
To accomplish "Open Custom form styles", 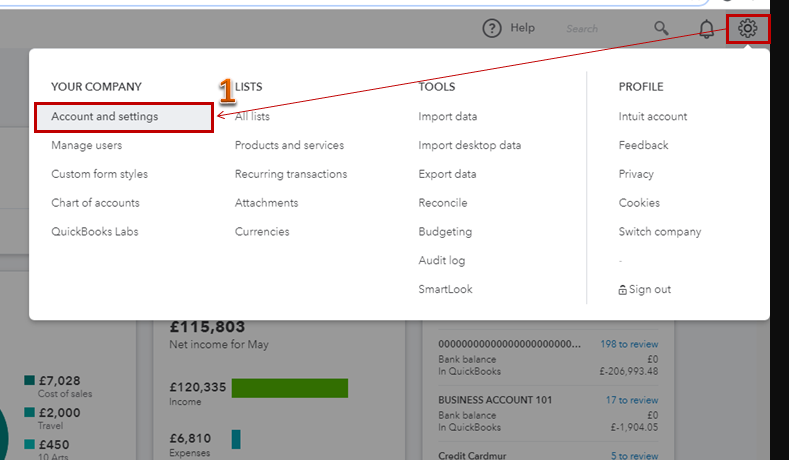I will coord(100,174).
